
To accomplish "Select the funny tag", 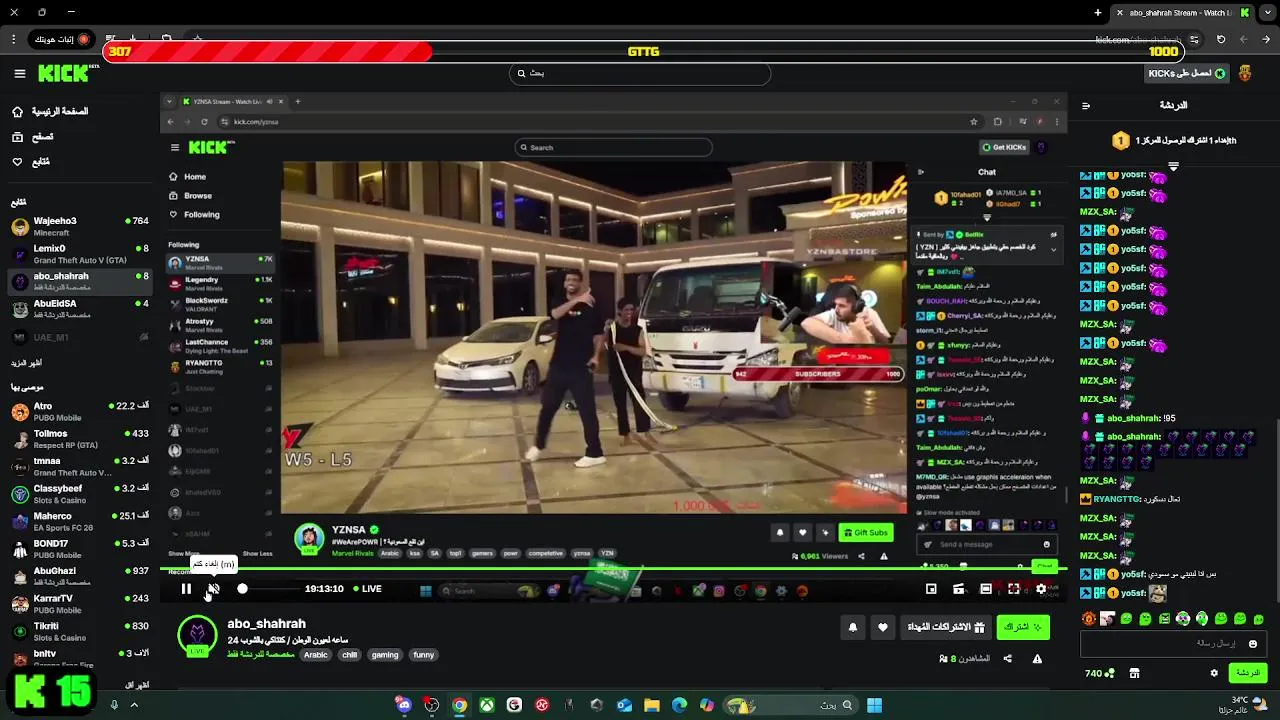I will click(424, 655).
